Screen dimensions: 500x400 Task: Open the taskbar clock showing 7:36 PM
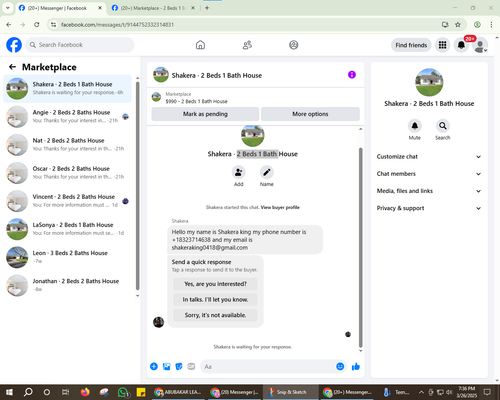[467, 392]
